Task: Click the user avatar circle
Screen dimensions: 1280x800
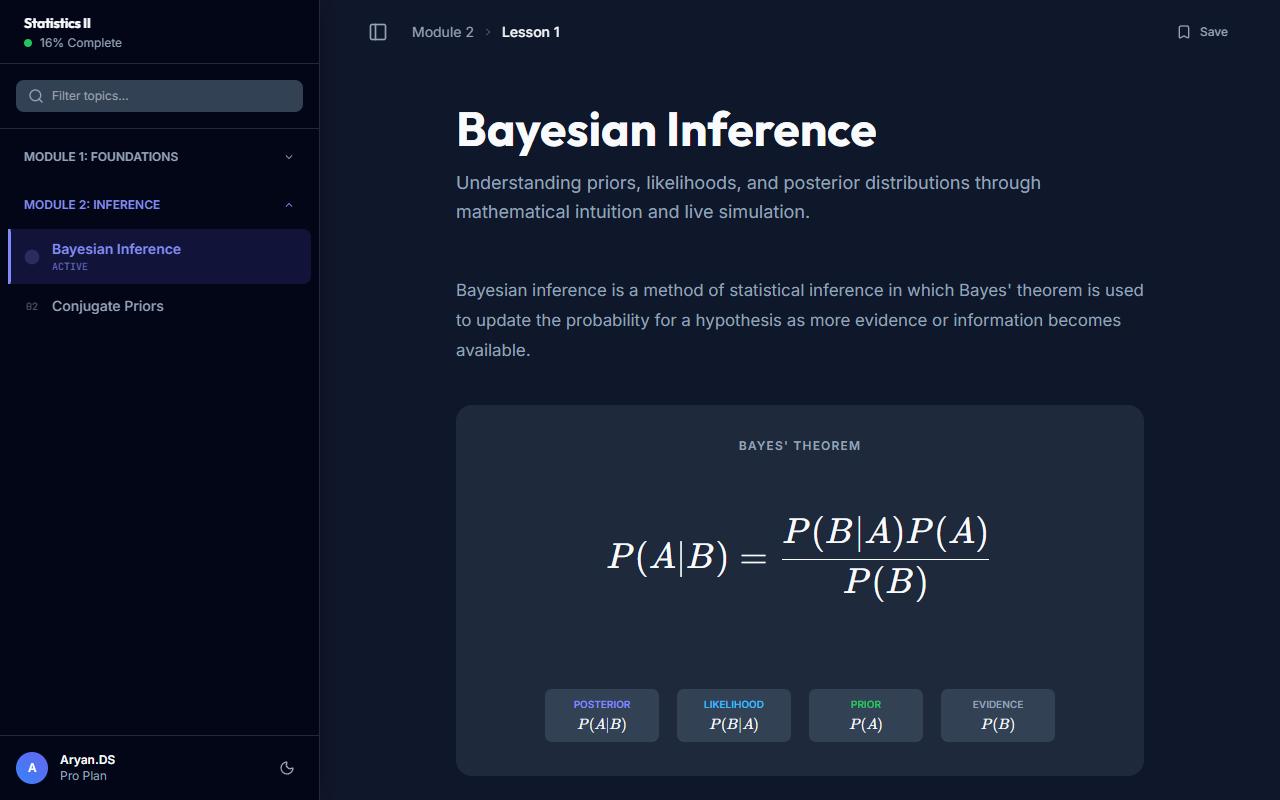Action: (x=32, y=768)
